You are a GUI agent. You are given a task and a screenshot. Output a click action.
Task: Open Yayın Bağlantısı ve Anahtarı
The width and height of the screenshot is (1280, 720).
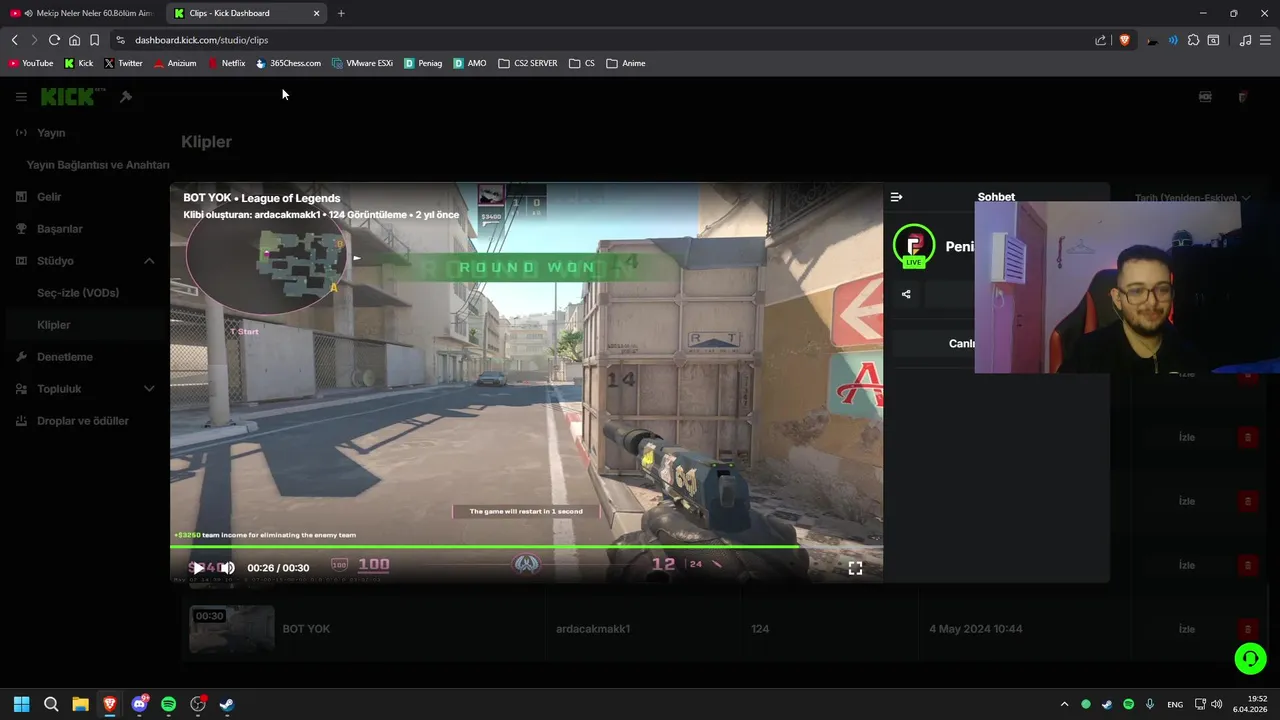coord(98,165)
